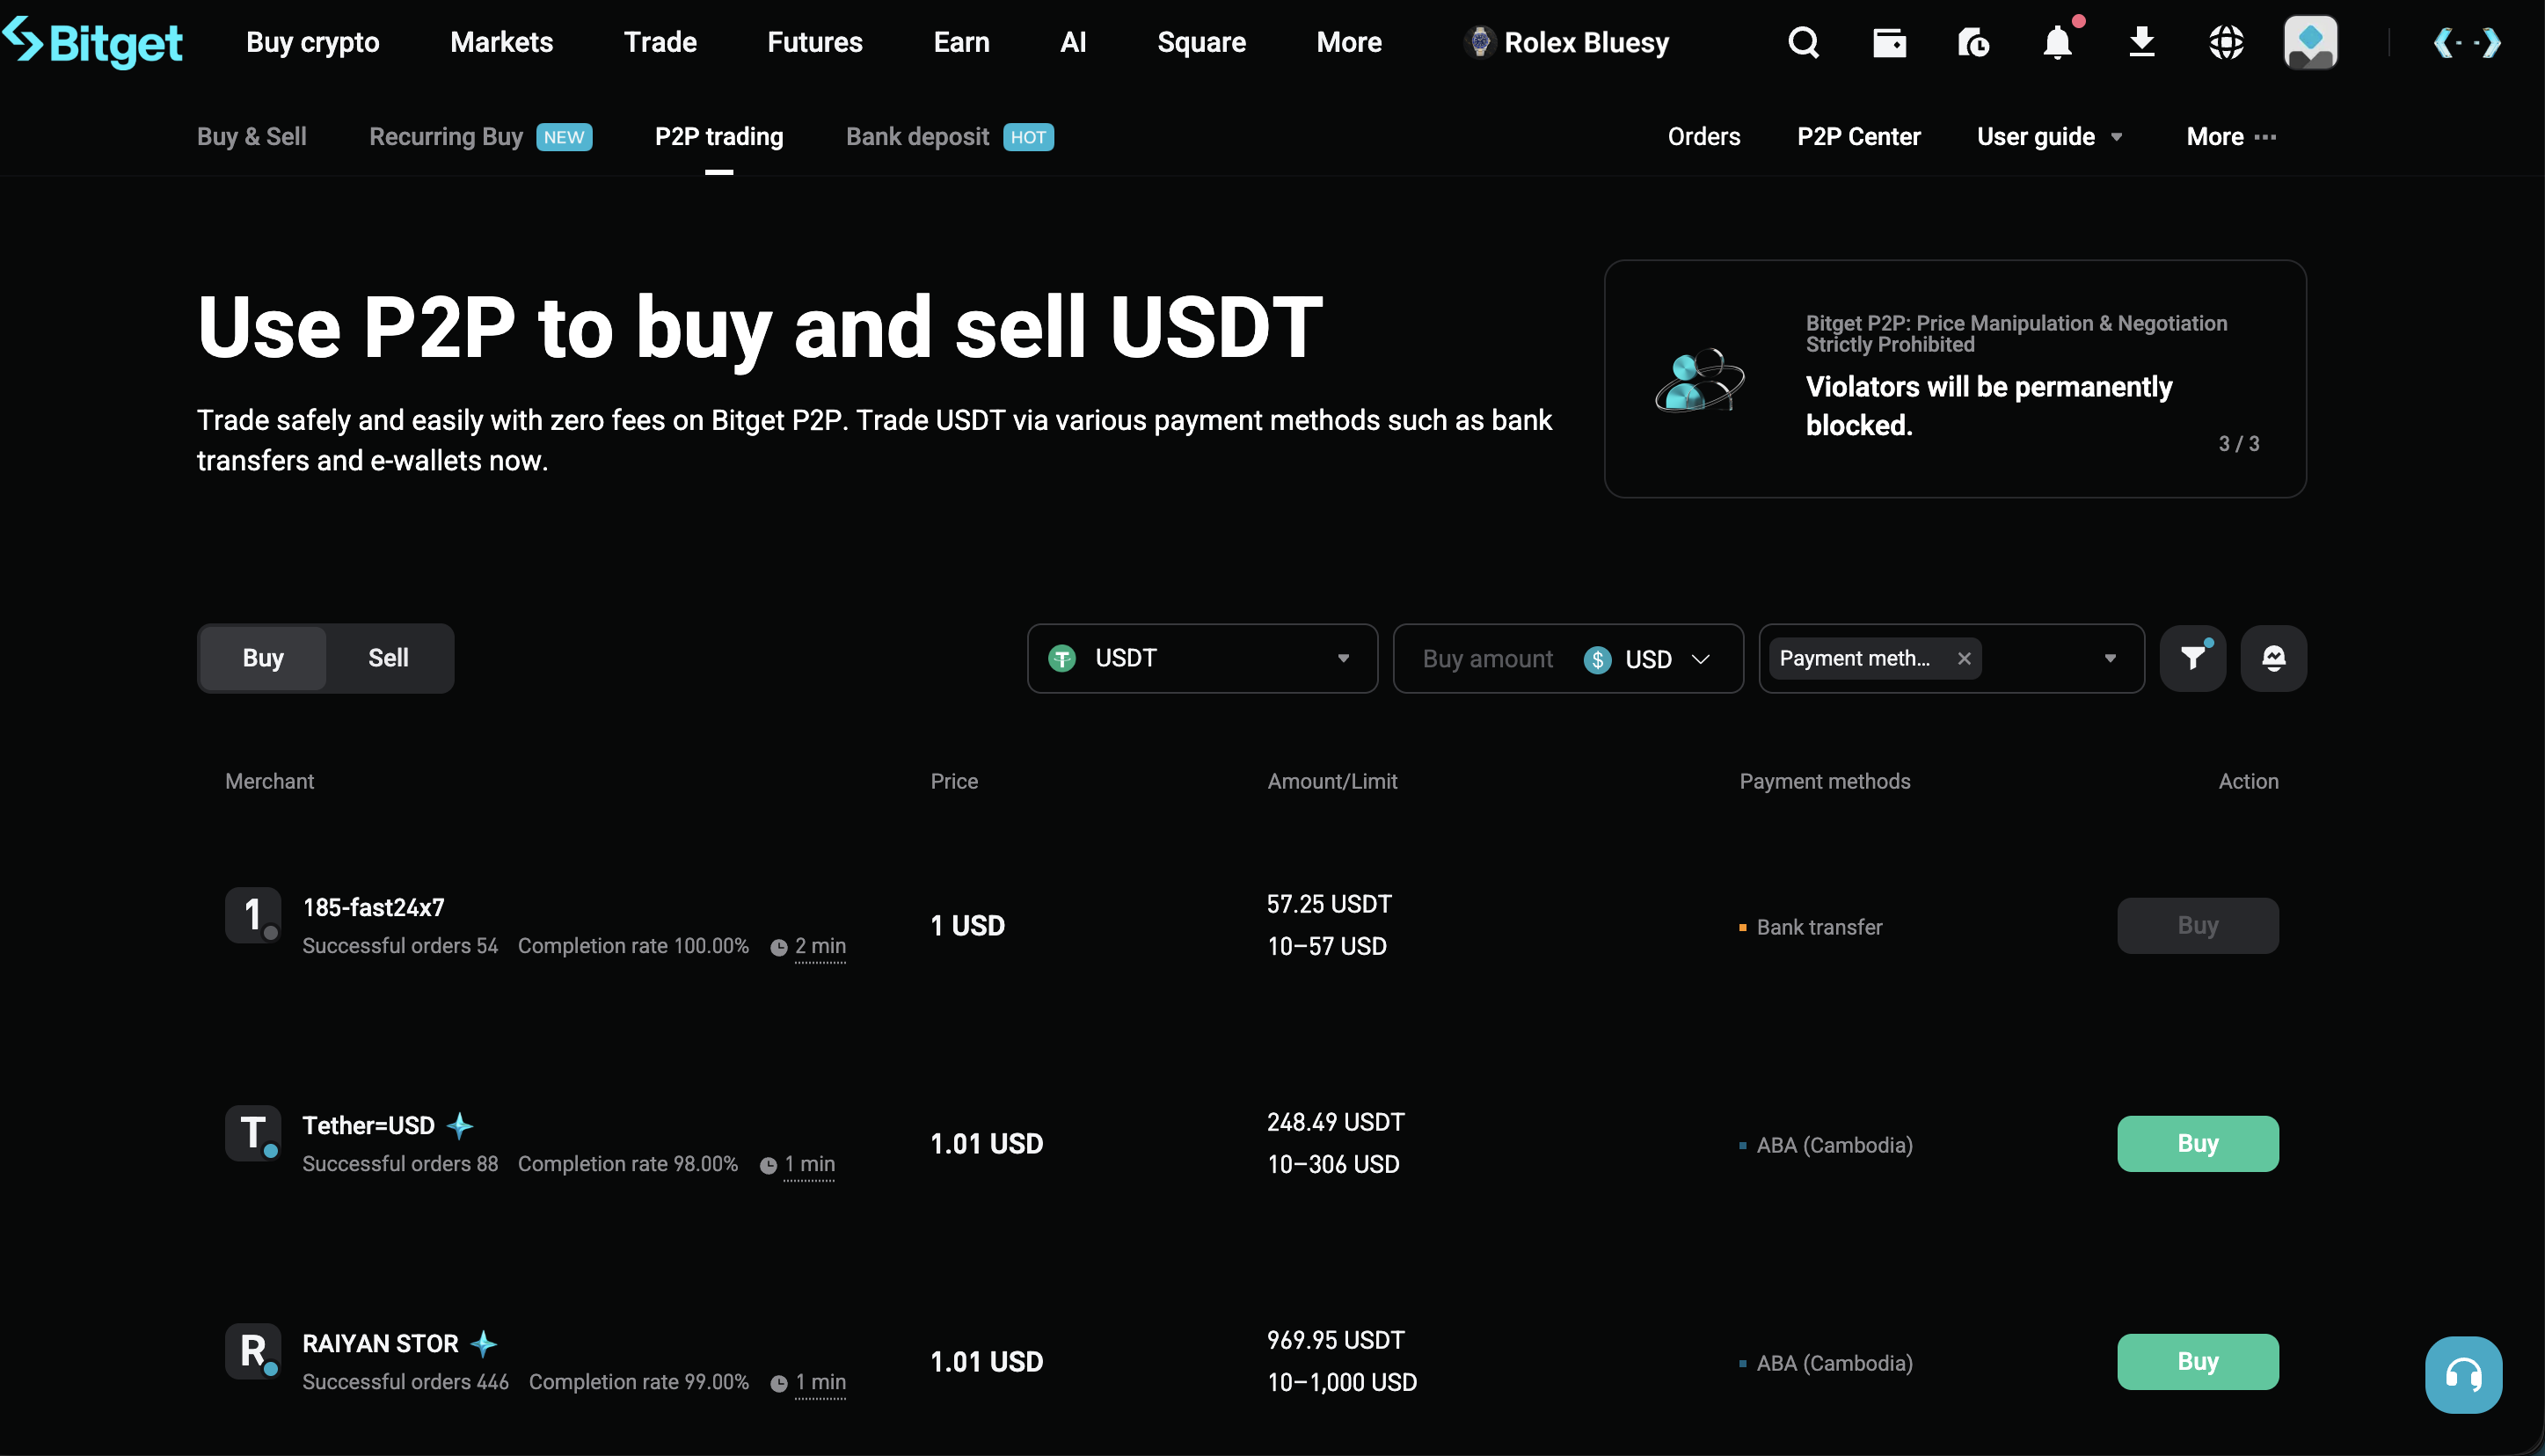This screenshot has height=1456, width=2545.
Task: Open the Square menu item
Action: pyautogui.click(x=1201, y=42)
